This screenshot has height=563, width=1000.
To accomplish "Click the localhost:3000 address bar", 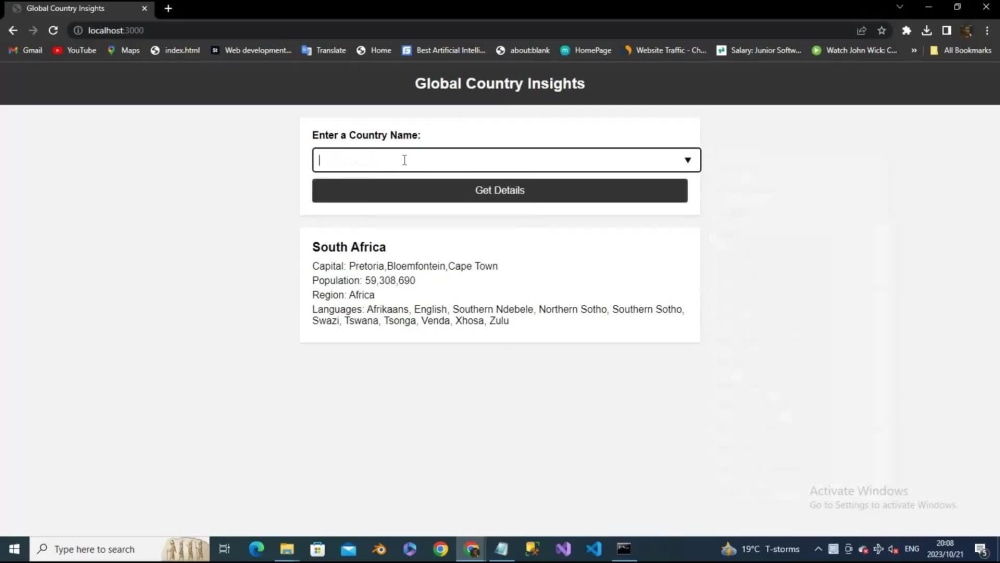I will coord(466,30).
